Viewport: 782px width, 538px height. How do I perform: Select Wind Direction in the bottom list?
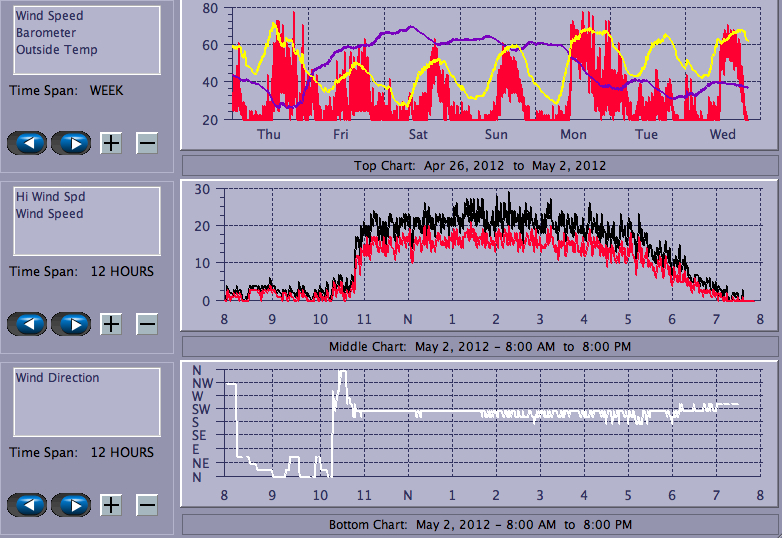57,378
